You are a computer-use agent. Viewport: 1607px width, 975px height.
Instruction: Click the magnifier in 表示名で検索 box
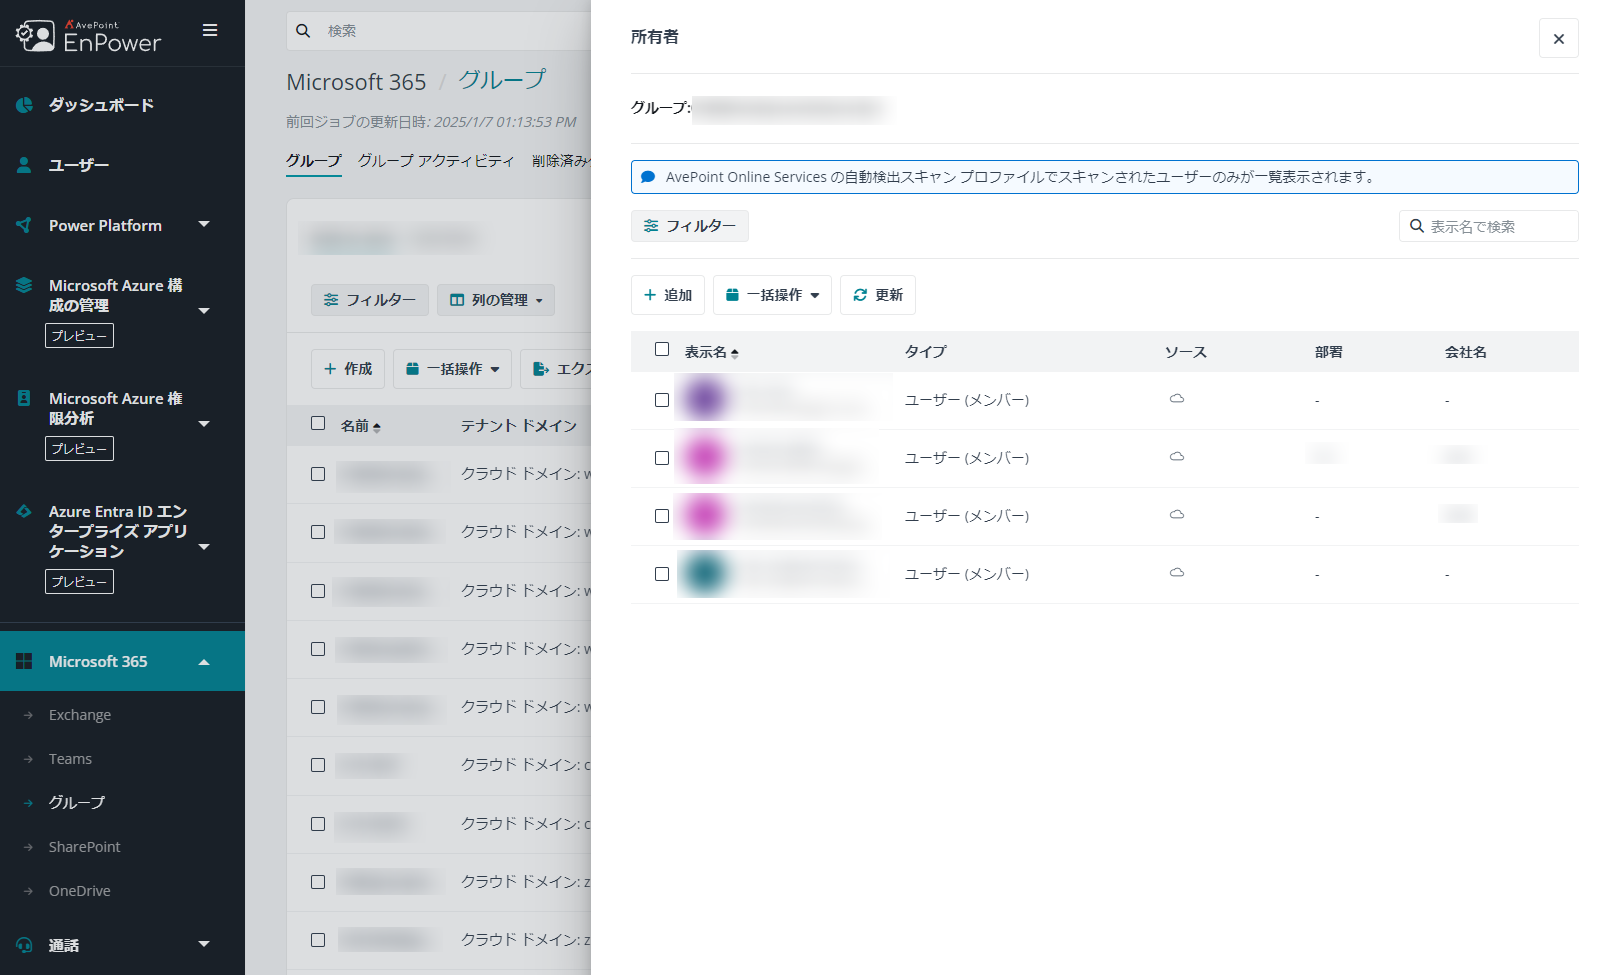pos(1417,226)
